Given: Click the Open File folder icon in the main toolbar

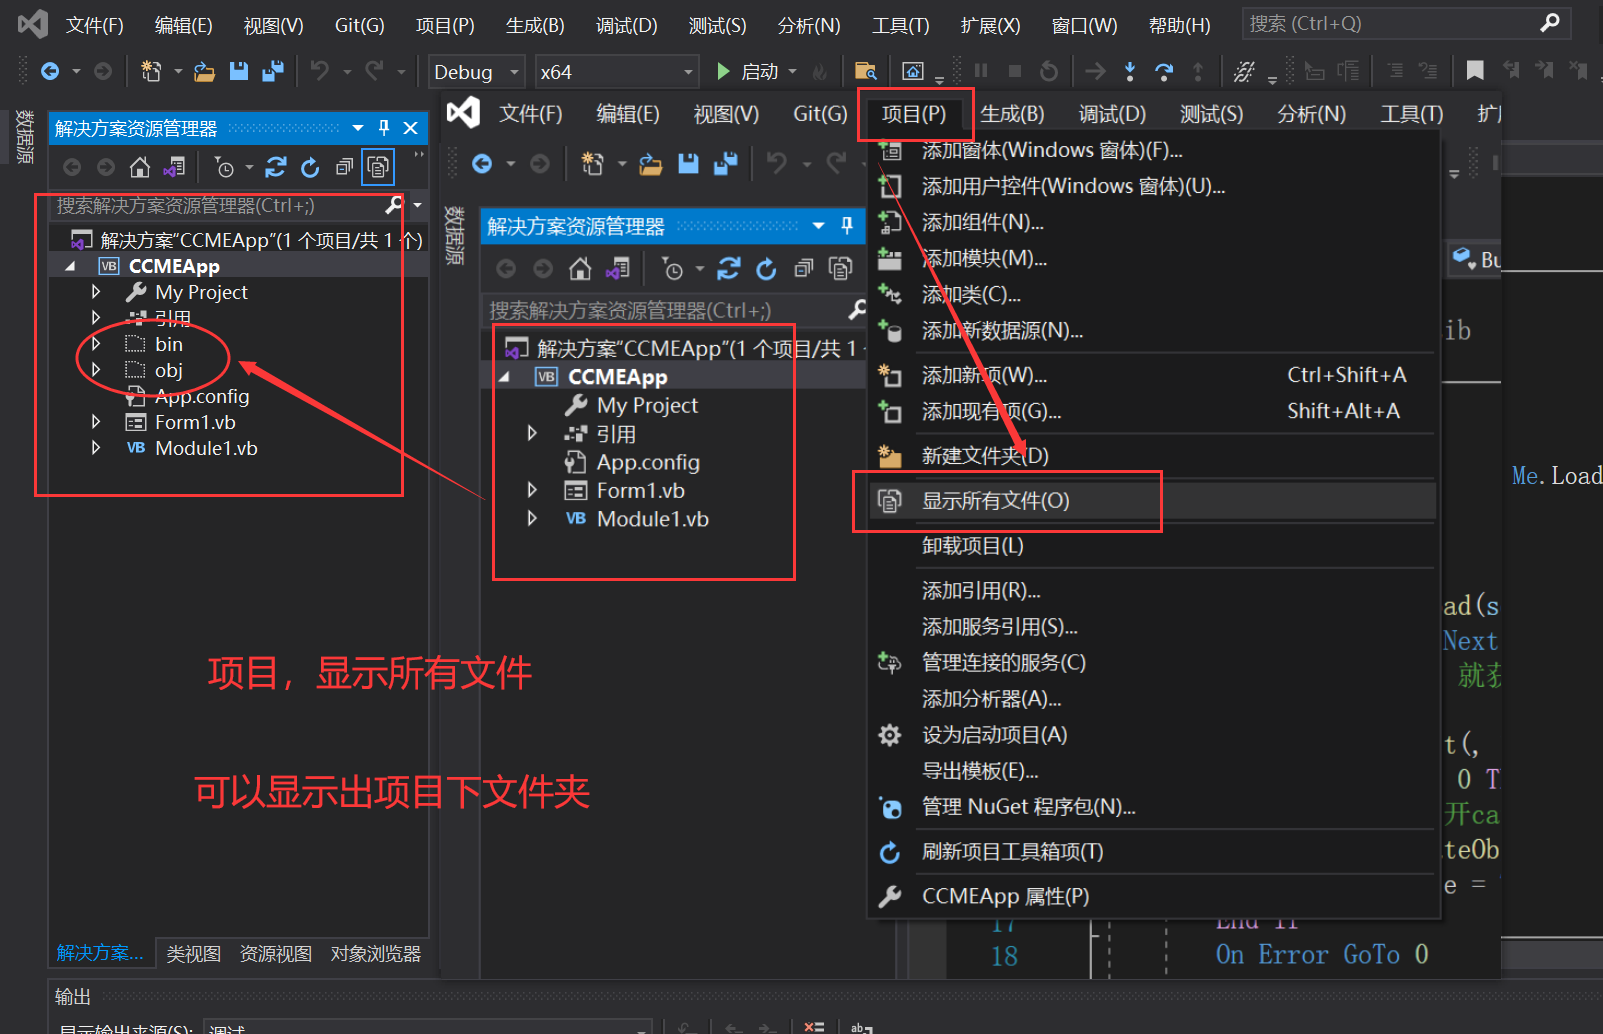Looking at the screenshot, I should point(204,71).
